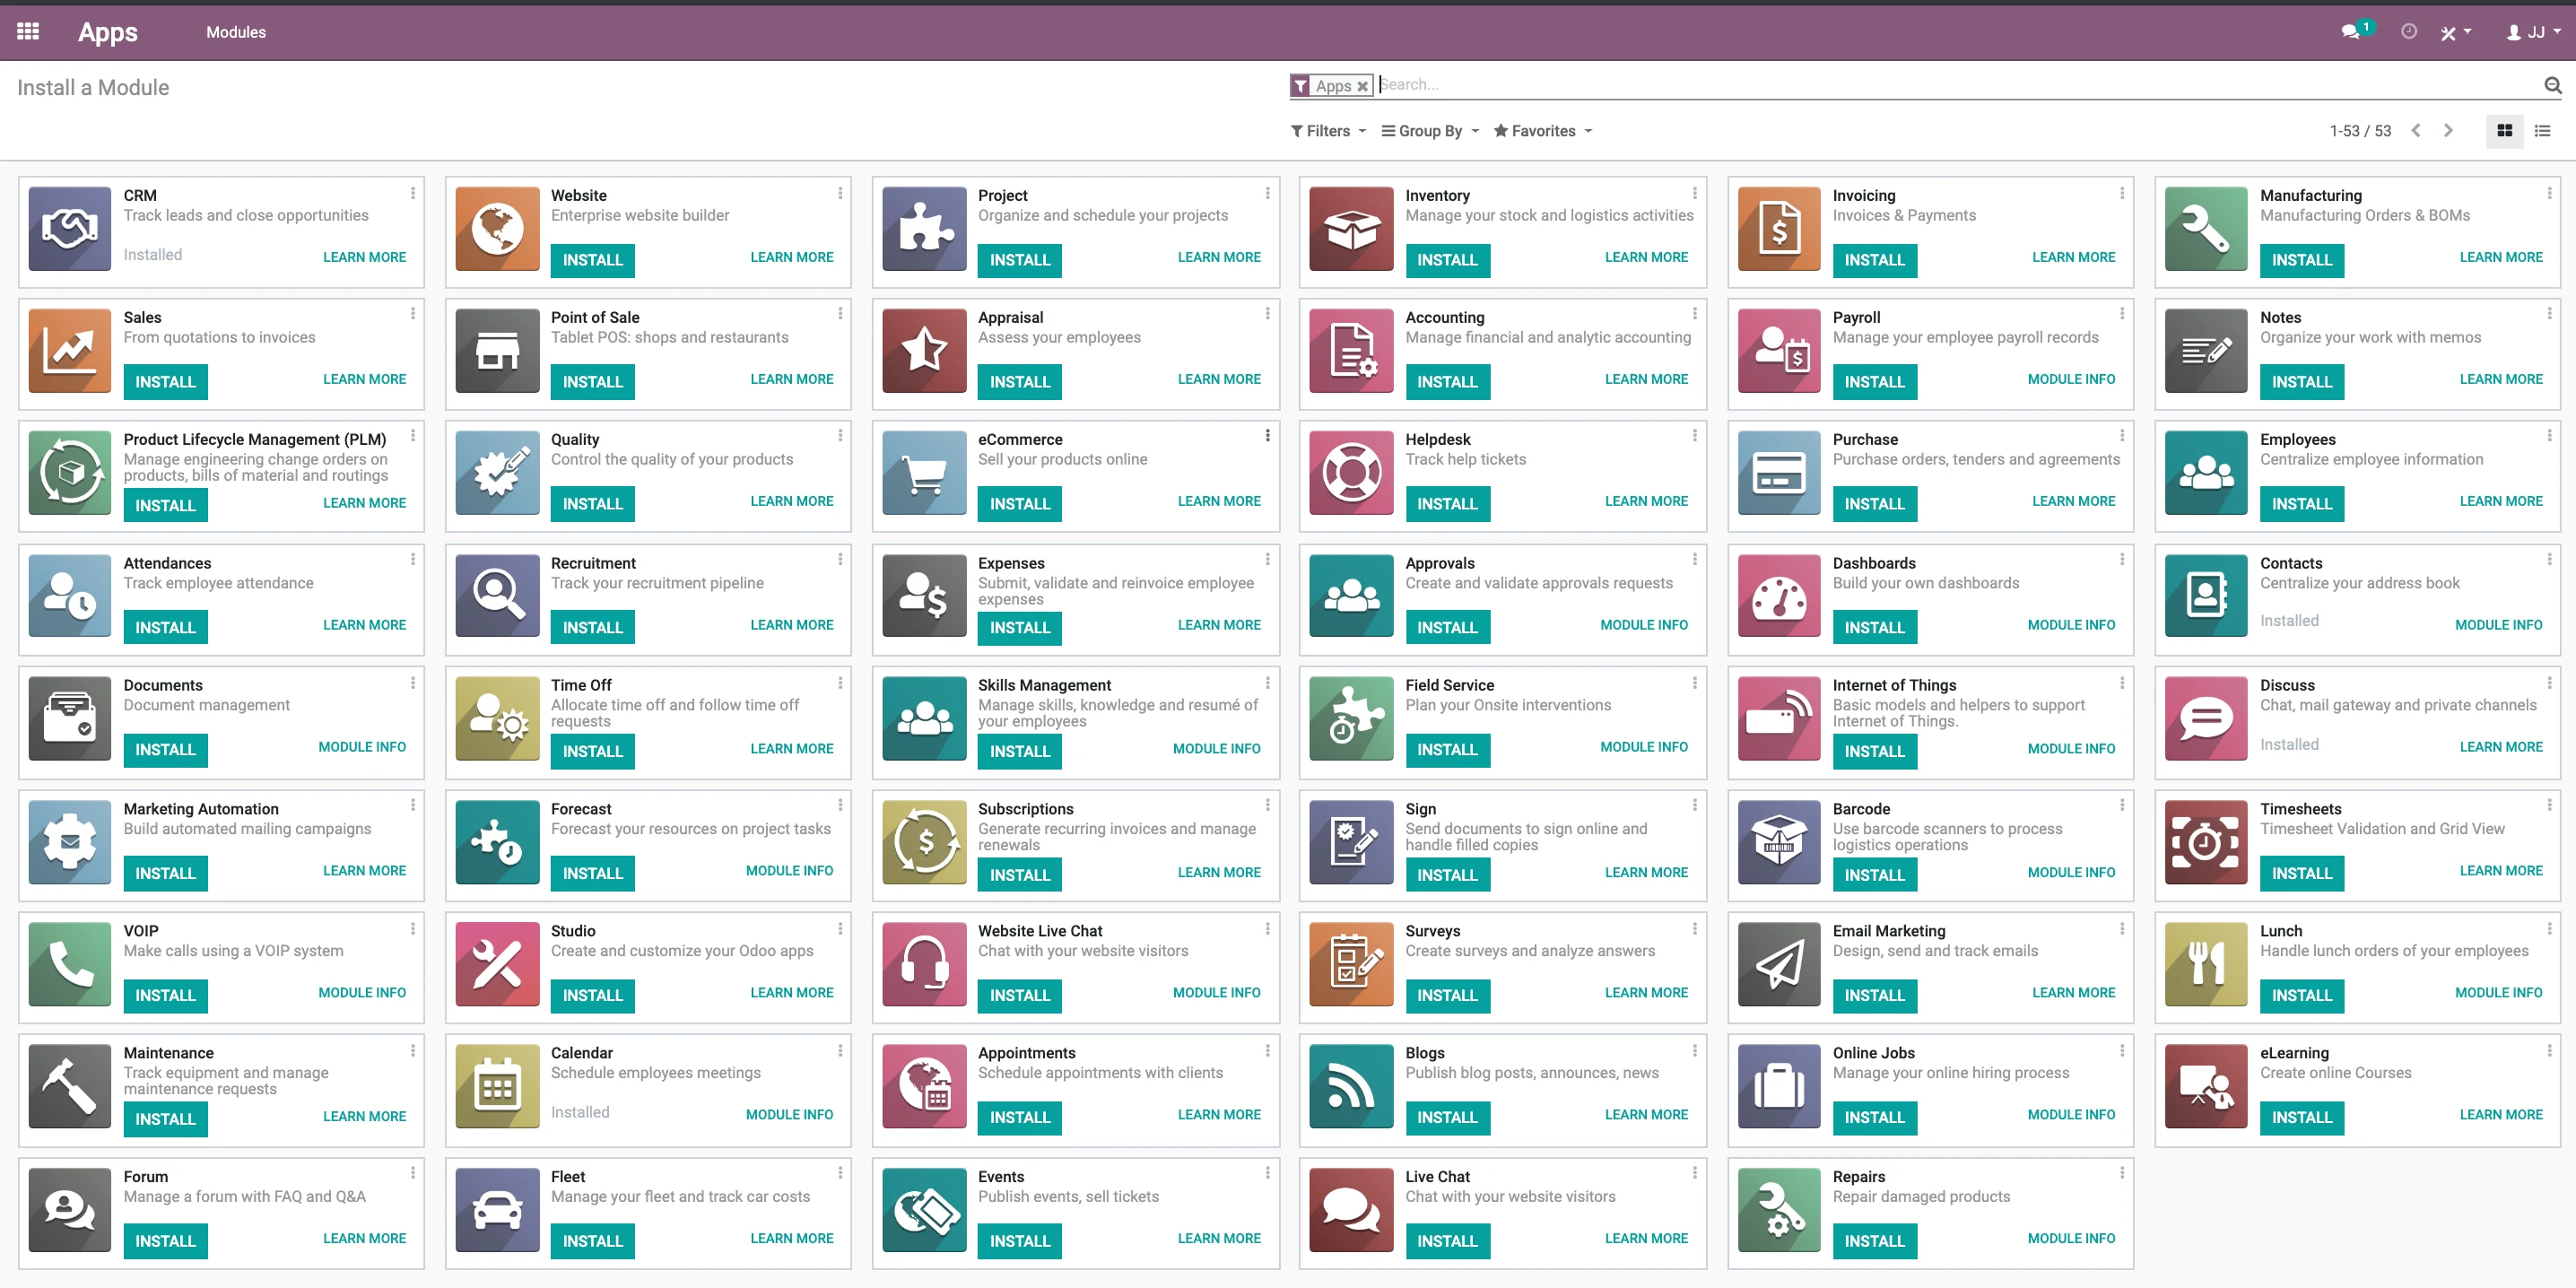Open the JJ user menu
Screen dimensions: 2576x1288
pyautogui.click(x=2534, y=32)
